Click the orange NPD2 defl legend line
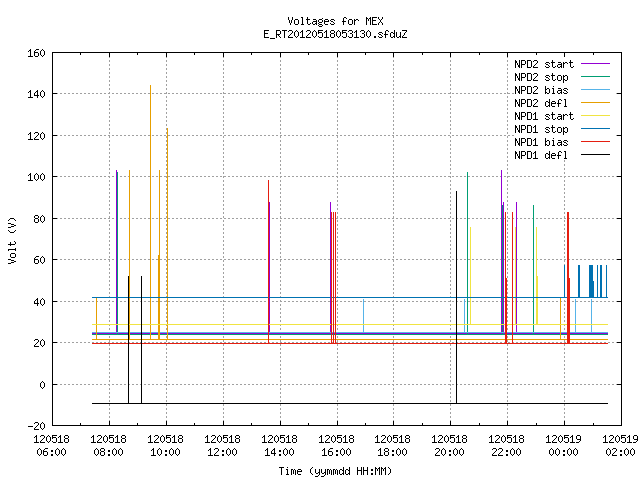Screen dimensions: 640x480 click(x=595, y=103)
